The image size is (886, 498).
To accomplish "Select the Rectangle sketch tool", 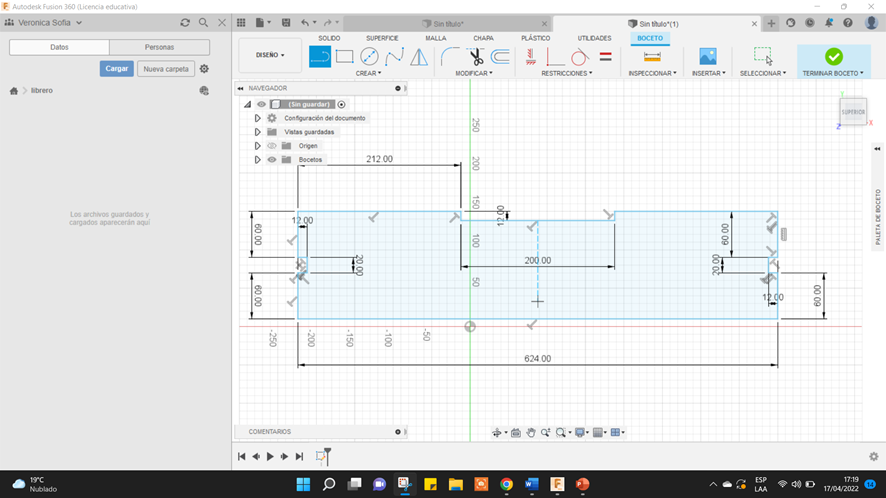I will [345, 57].
